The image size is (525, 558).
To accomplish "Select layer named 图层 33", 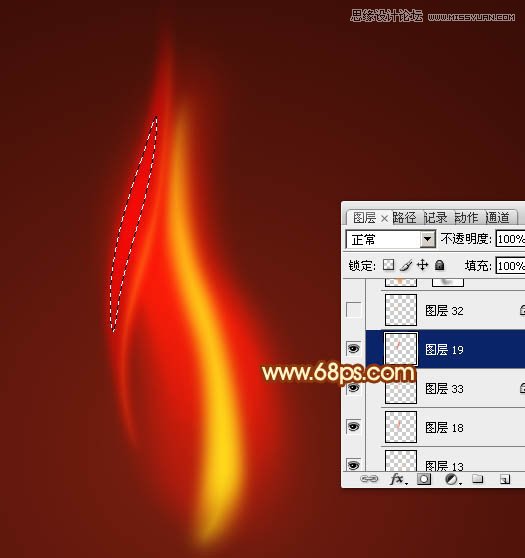I will [x=444, y=389].
